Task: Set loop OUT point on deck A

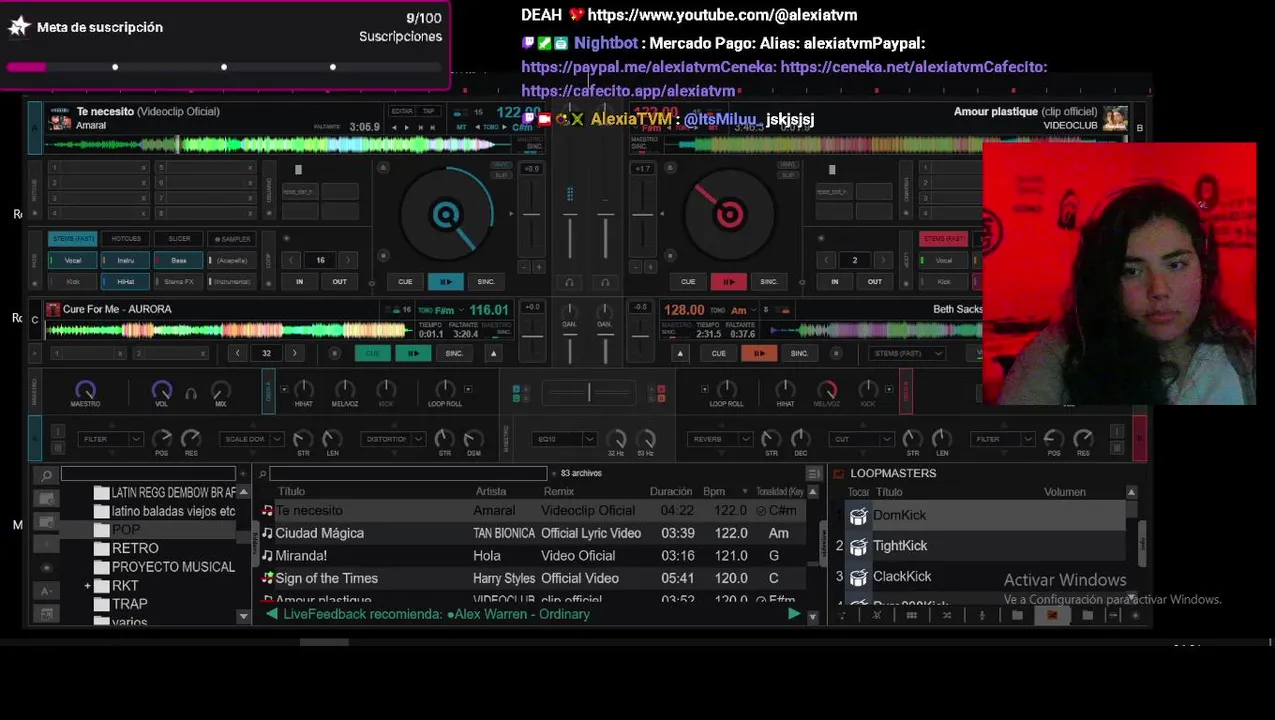Action: tap(340, 282)
